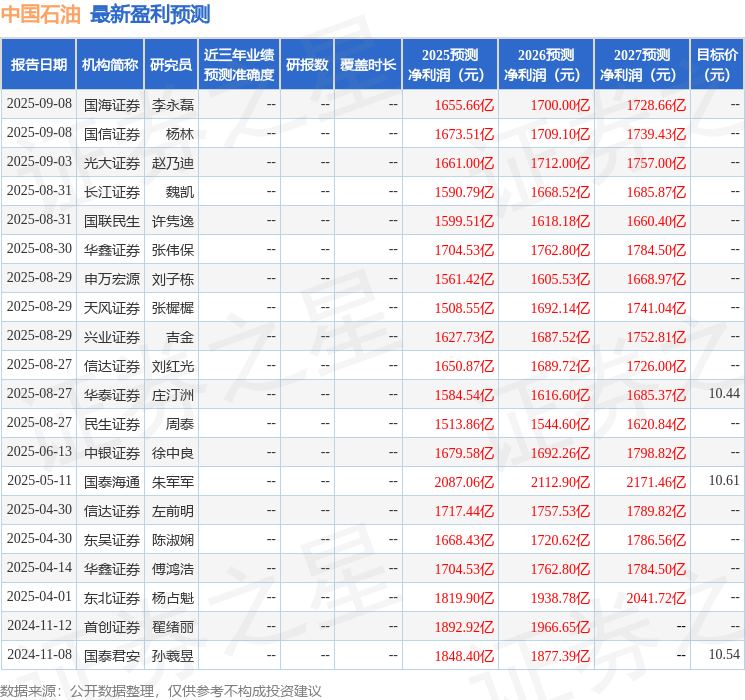The image size is (745, 700).
Task: Click the 10.54 target price value
Action: pyautogui.click(x=724, y=655)
